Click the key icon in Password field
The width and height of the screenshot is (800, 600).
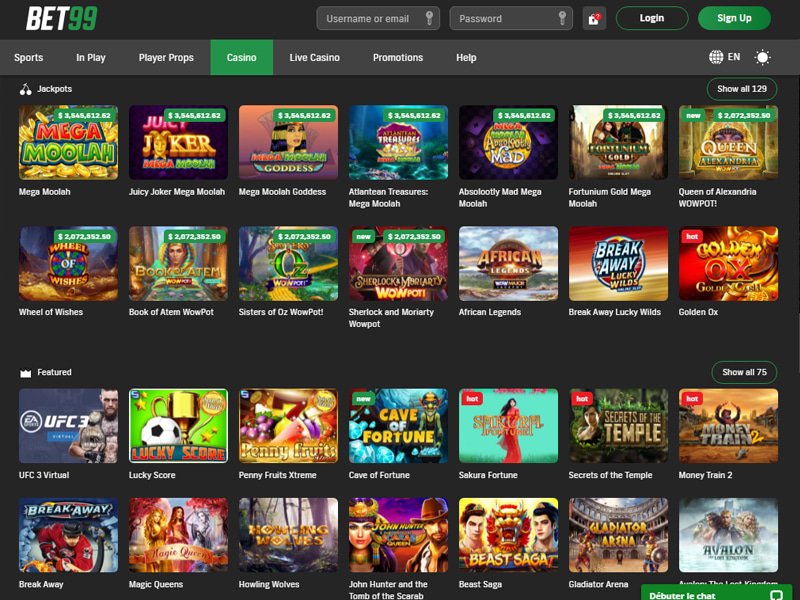click(x=562, y=18)
